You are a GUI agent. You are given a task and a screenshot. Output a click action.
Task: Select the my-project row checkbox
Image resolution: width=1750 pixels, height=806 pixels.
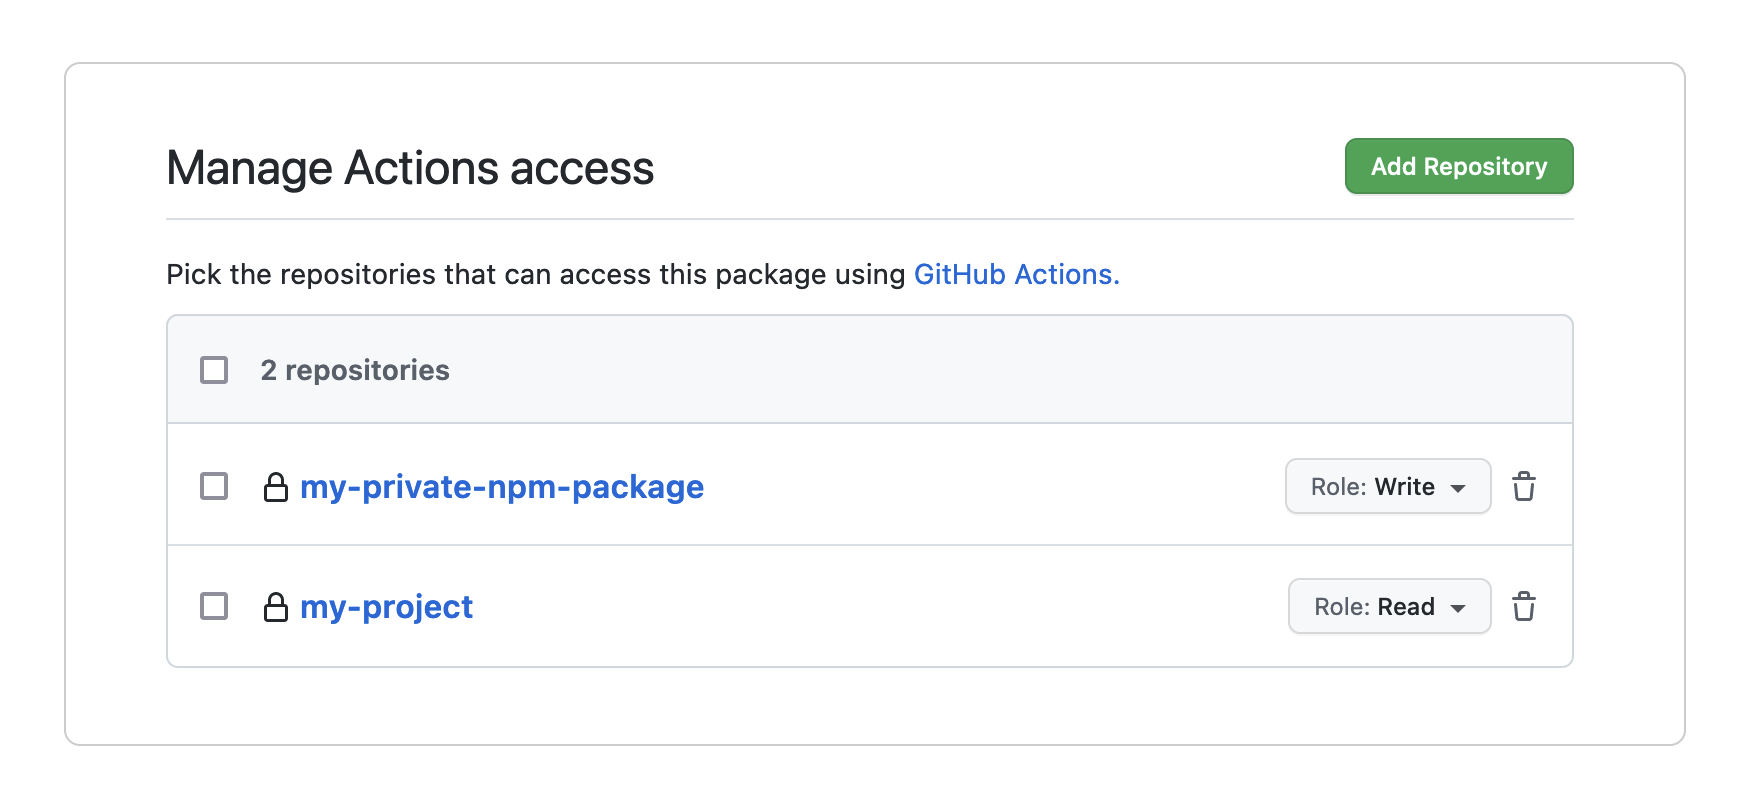[214, 606]
